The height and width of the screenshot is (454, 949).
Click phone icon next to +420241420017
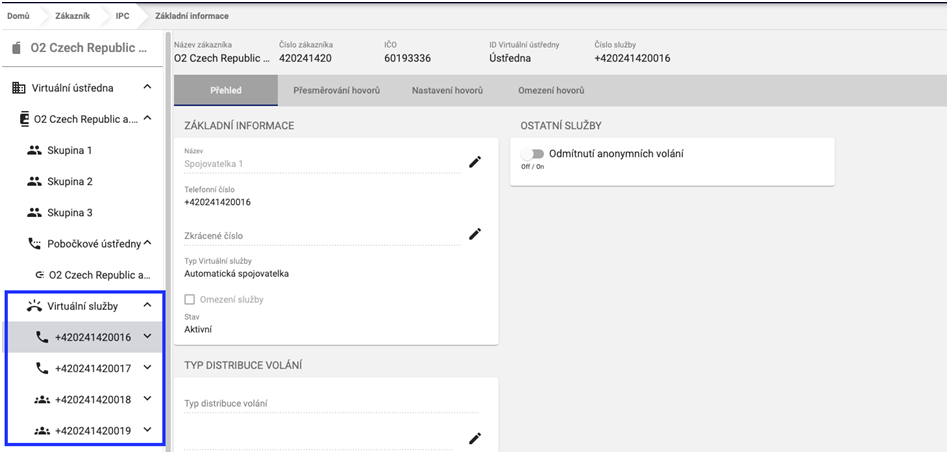pyautogui.click(x=42, y=368)
